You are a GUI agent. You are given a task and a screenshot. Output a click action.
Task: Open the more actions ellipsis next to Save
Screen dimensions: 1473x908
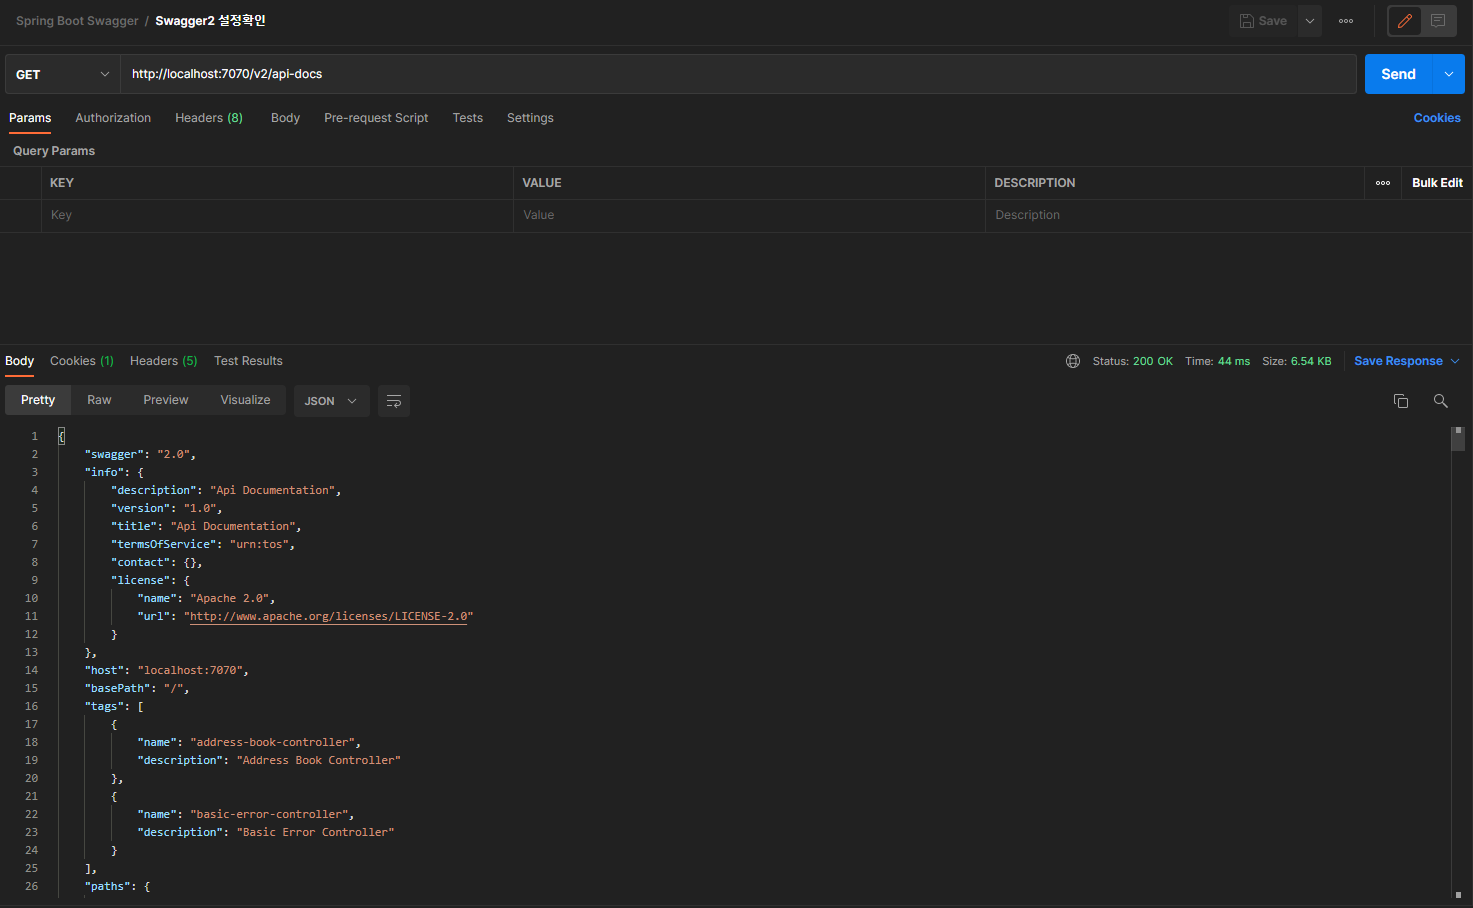[1346, 21]
